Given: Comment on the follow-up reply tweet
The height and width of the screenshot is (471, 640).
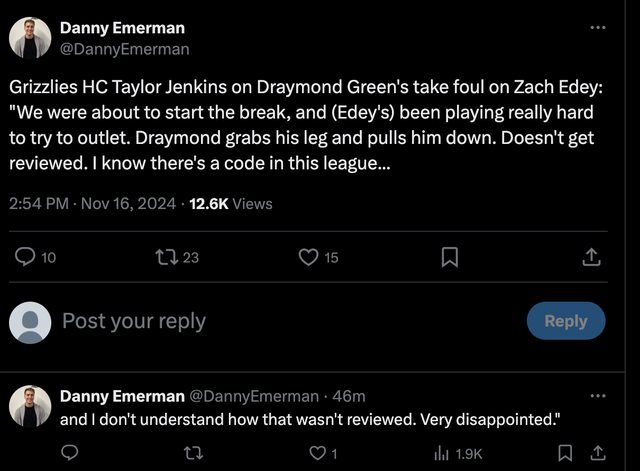Looking at the screenshot, I should click(70, 453).
